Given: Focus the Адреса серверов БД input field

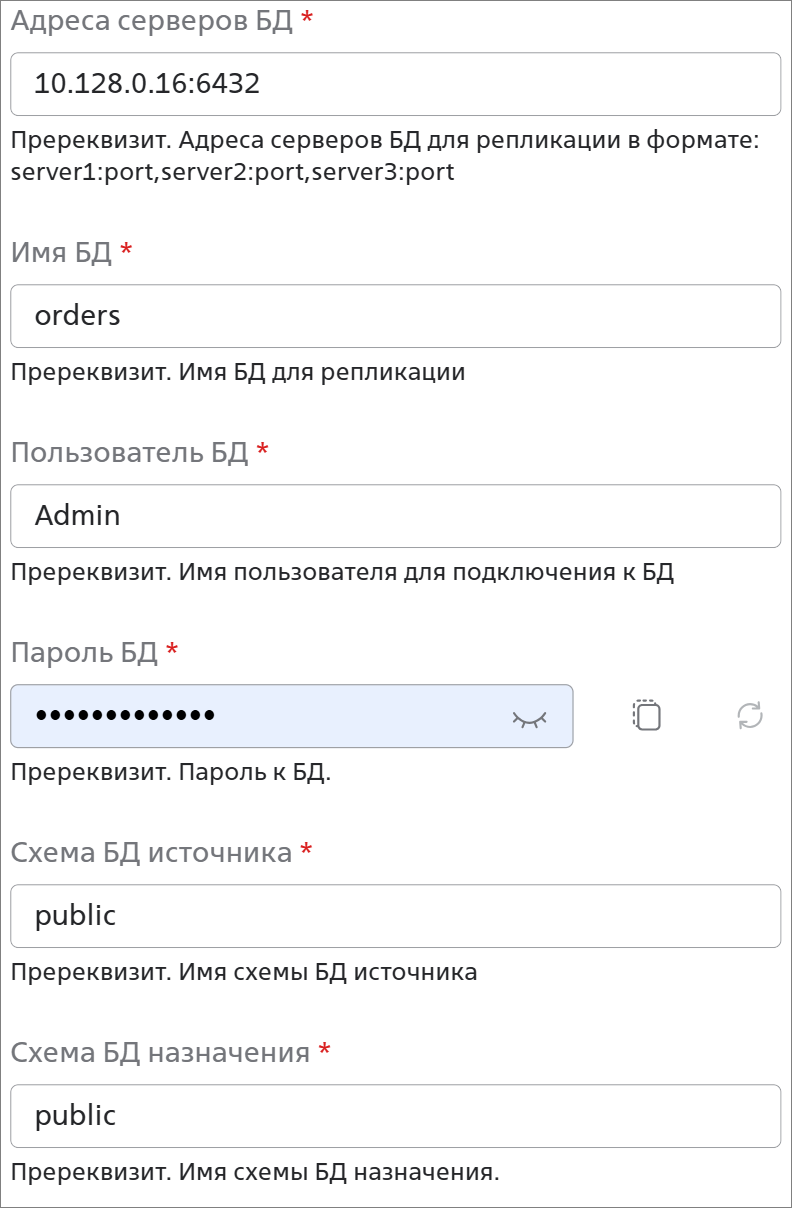Looking at the screenshot, I should coord(395,84).
